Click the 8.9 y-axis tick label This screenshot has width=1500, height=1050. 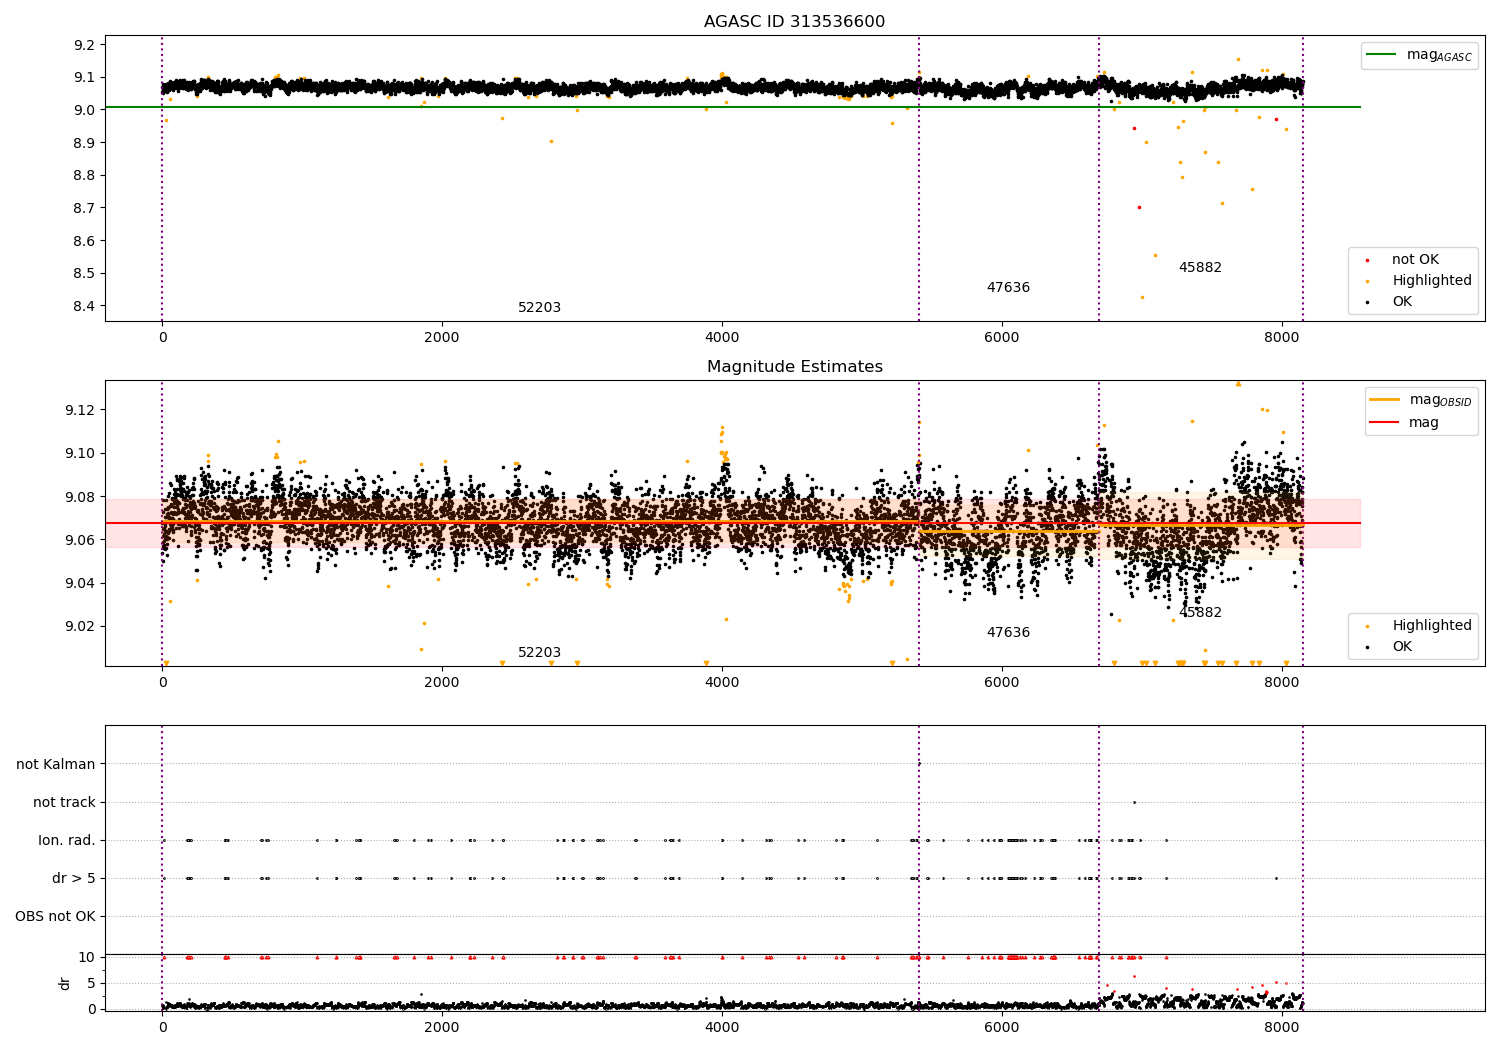[84, 143]
